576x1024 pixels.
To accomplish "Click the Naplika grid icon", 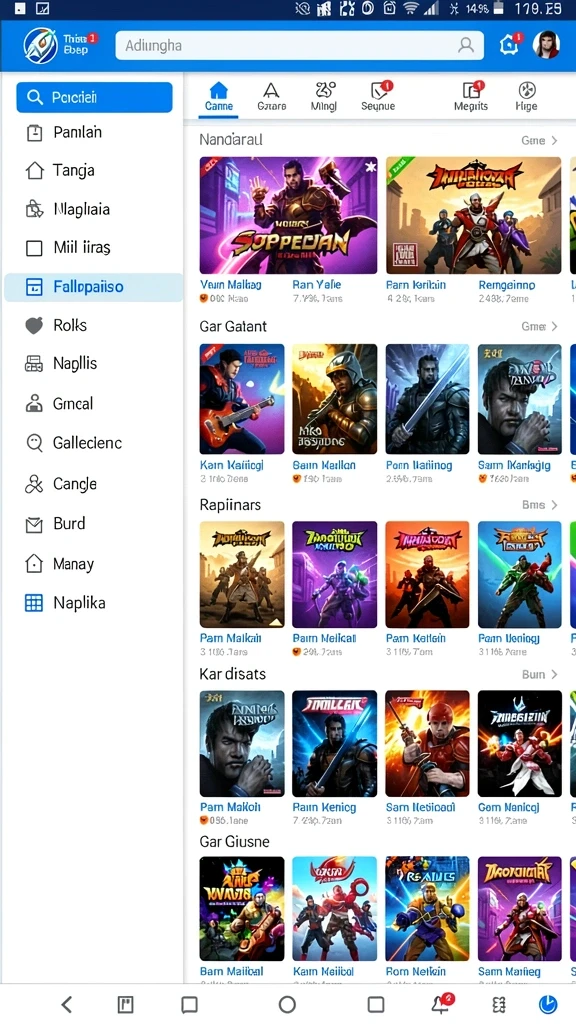I will 34,603.
